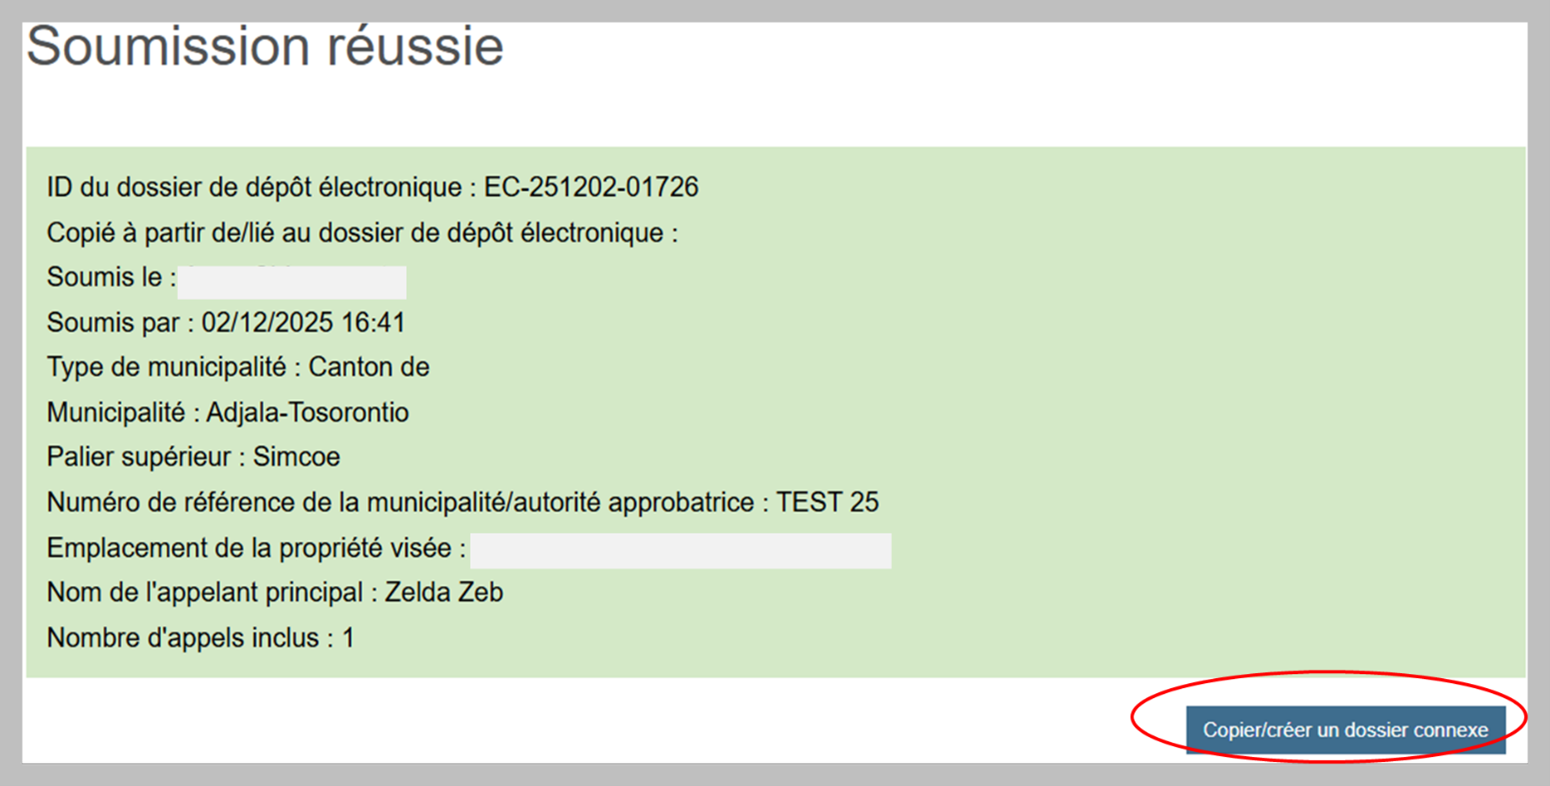Viewport: 1550px width, 786px height.
Task: Click the Copié à partir de/lié line
Action: click(362, 233)
